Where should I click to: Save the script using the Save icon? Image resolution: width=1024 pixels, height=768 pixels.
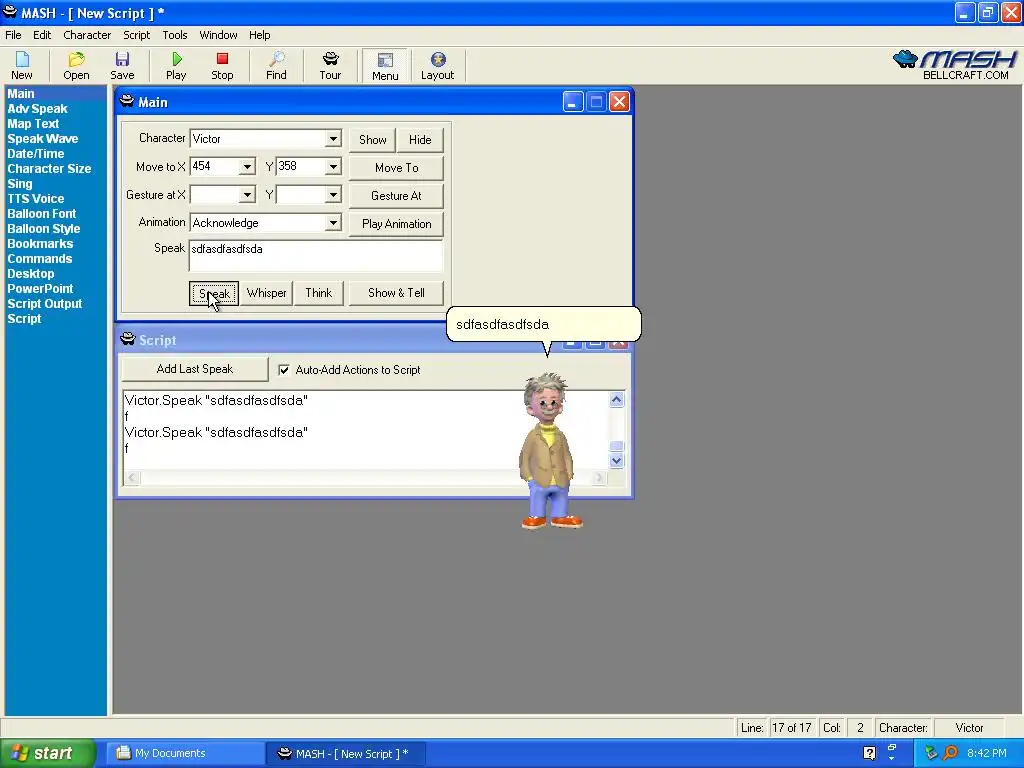pyautogui.click(x=122, y=66)
